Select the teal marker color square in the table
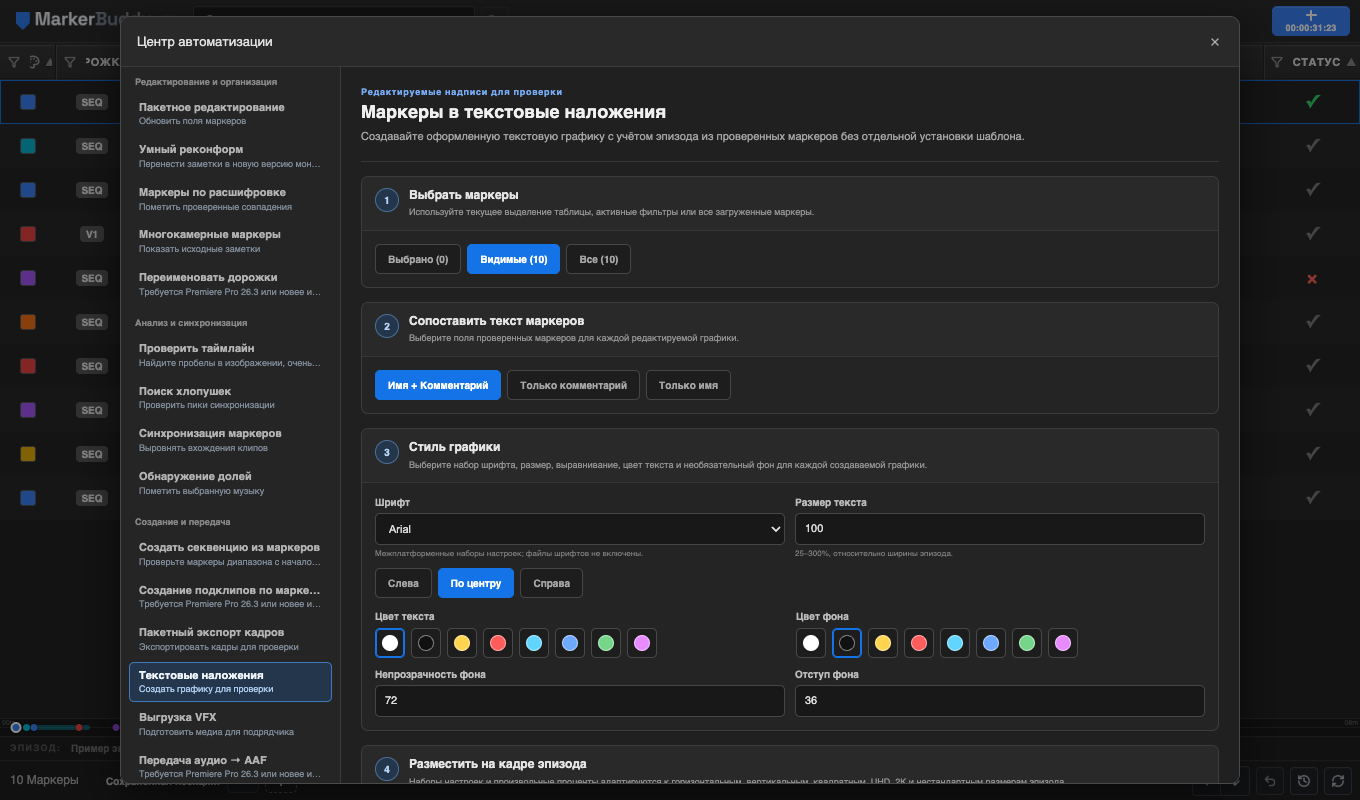 [x=28, y=146]
